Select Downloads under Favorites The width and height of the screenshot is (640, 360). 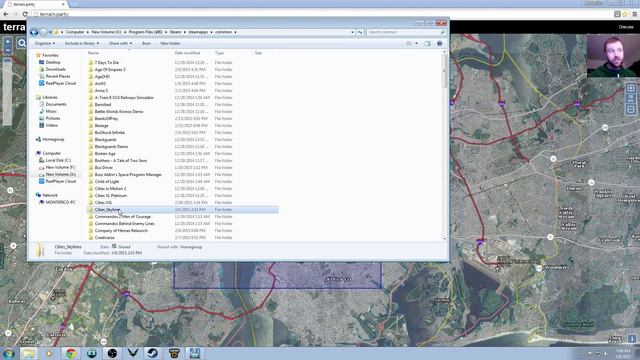pyautogui.click(x=56, y=69)
